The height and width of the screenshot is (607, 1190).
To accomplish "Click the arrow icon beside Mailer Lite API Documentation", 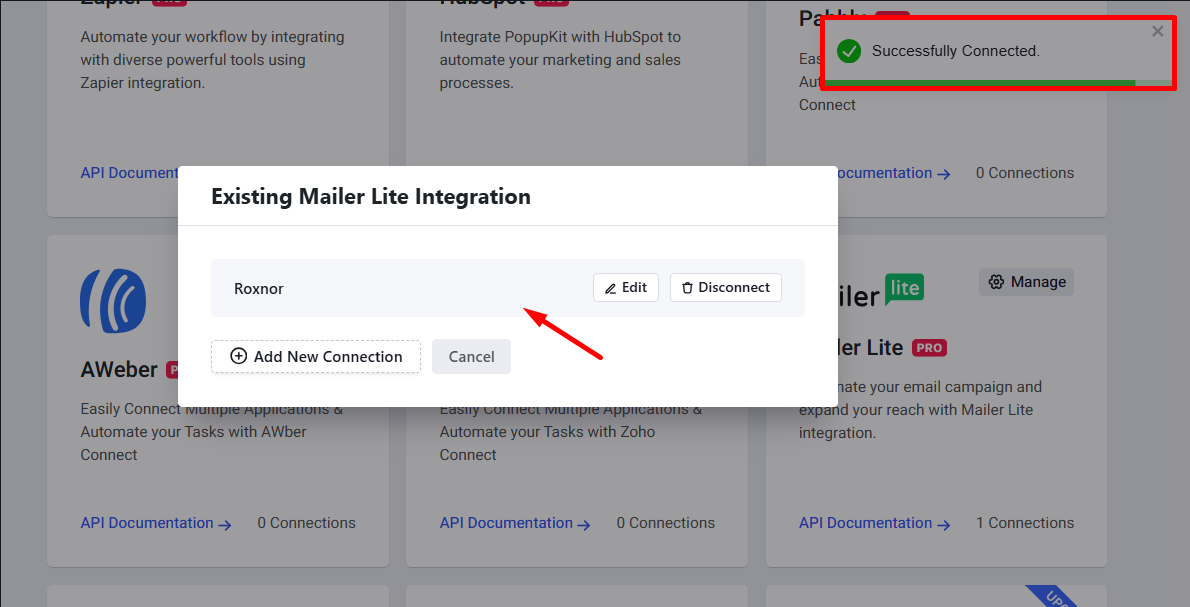I will tap(944, 524).
